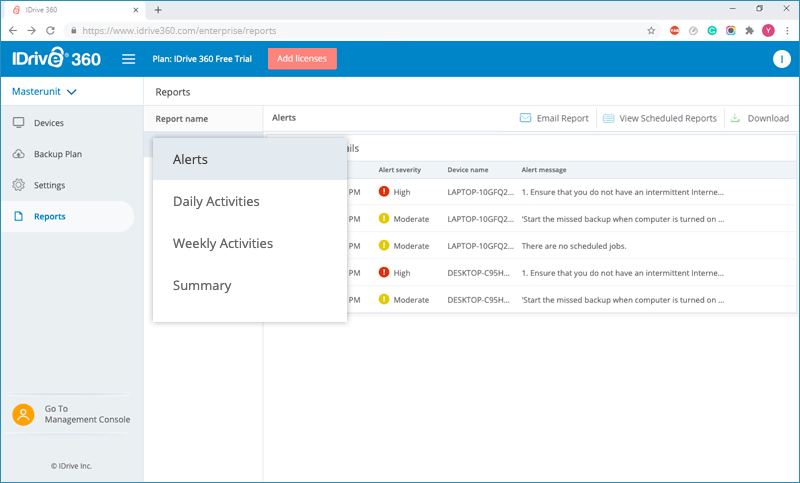The image size is (800, 483).
Task: Click the Grammarly extension icon
Action: 712,31
